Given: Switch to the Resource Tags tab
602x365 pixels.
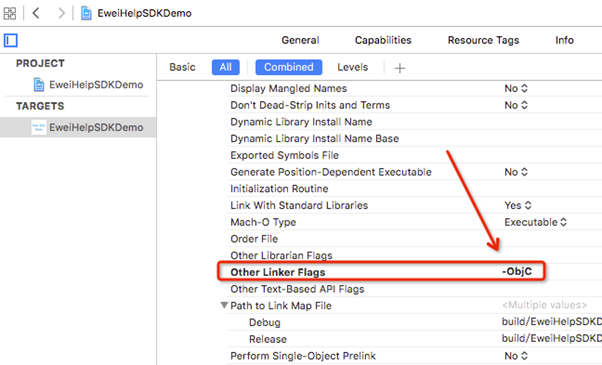Looking at the screenshot, I should tap(483, 40).
